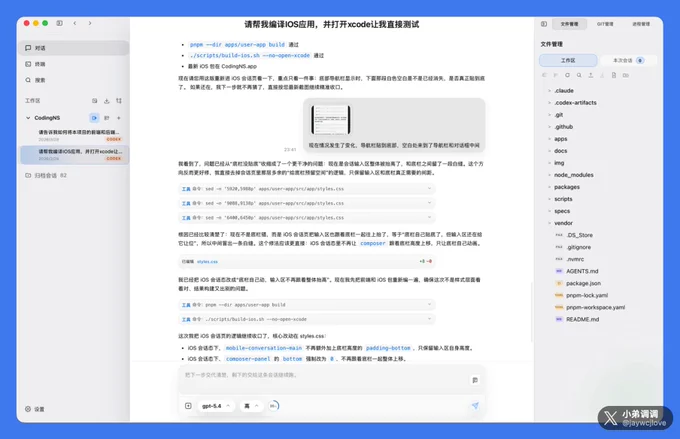
Task: Click the circular context usage indicator
Action: pos(274,406)
